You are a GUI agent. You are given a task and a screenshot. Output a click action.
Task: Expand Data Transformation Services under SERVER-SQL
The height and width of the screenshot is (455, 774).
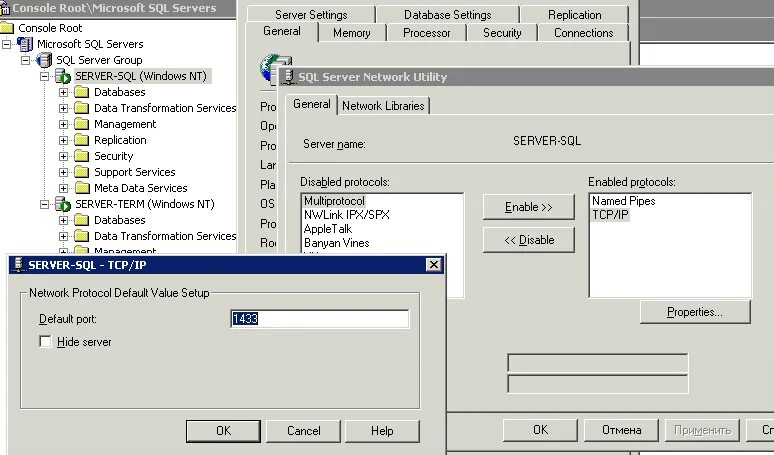coord(63,108)
